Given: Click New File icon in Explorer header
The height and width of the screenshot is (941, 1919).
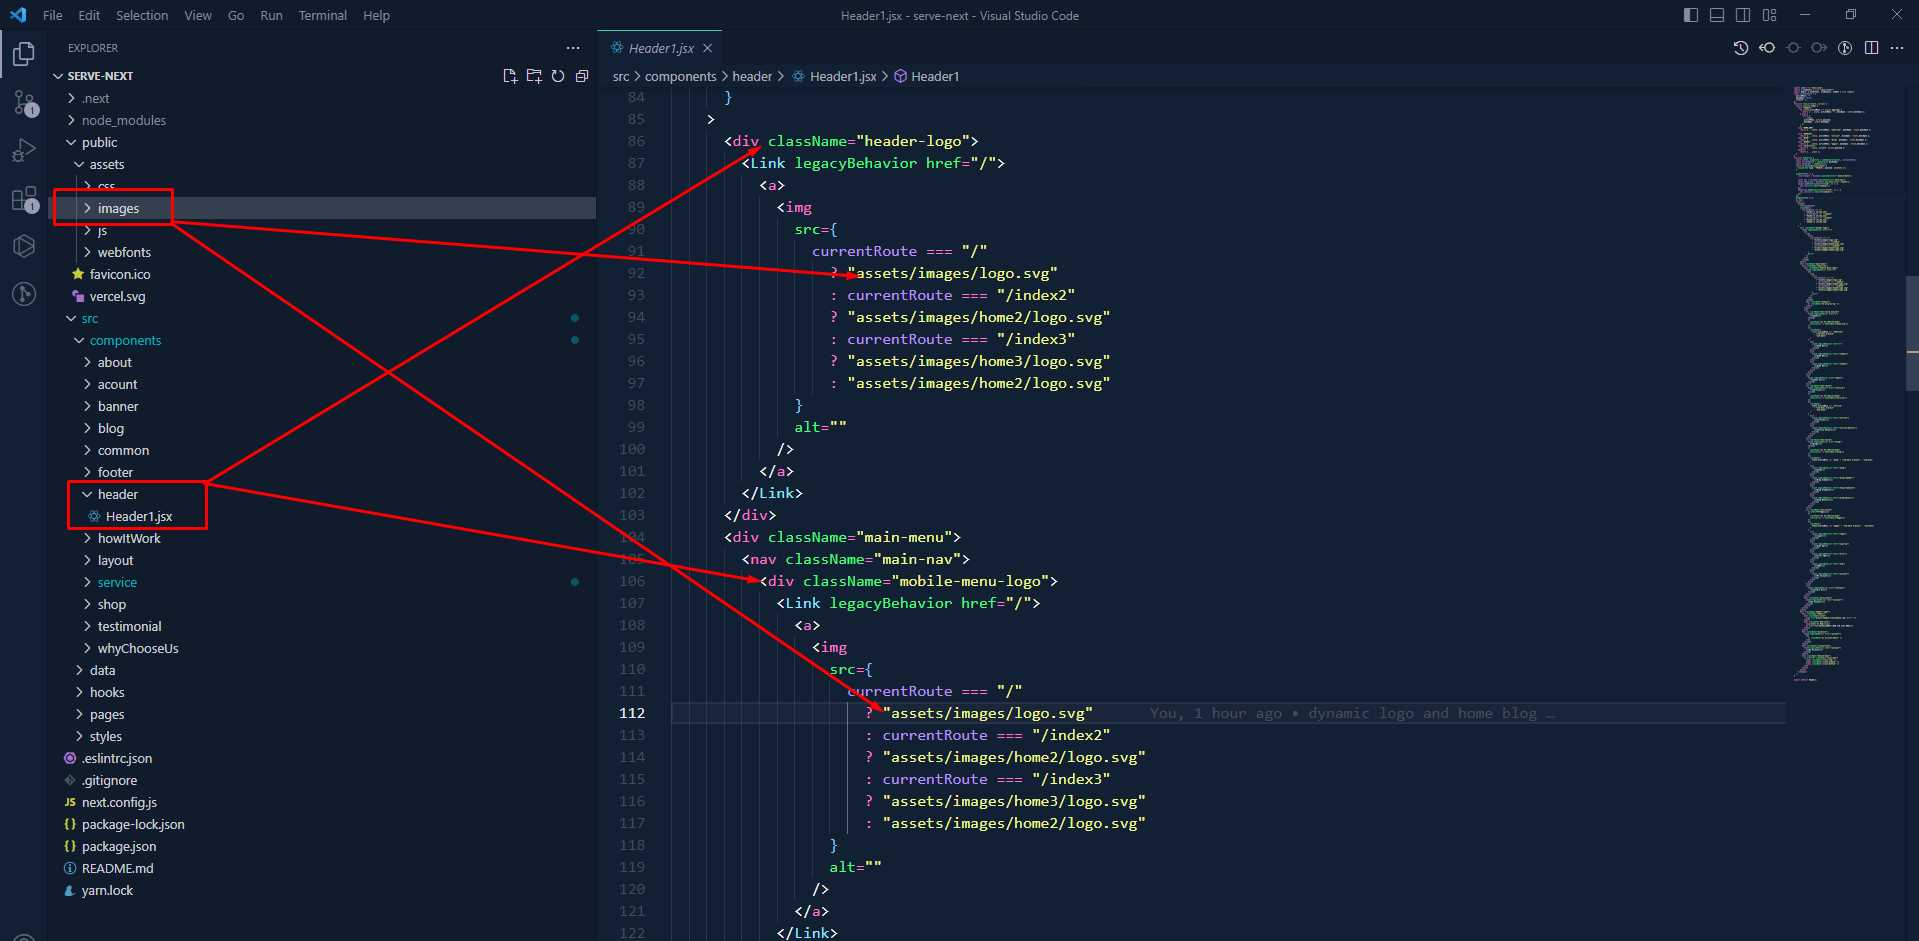Looking at the screenshot, I should 510,76.
